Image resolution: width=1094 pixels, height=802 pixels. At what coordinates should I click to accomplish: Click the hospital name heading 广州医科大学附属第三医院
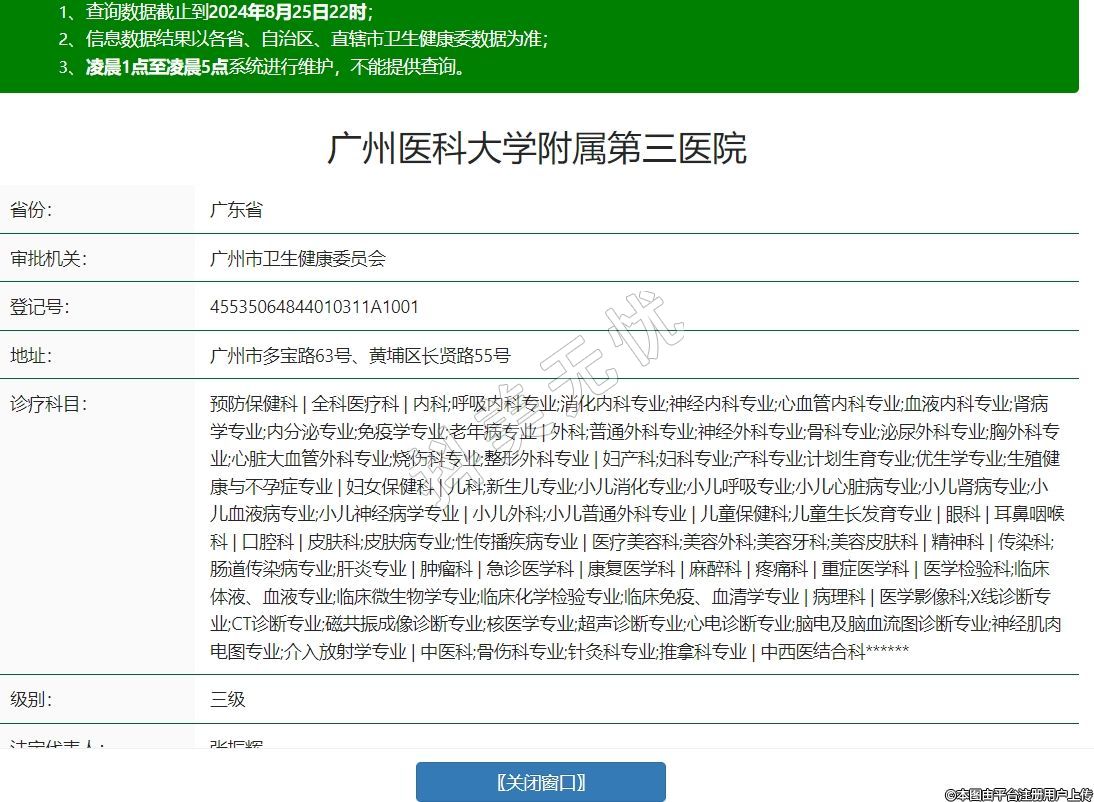click(x=537, y=149)
